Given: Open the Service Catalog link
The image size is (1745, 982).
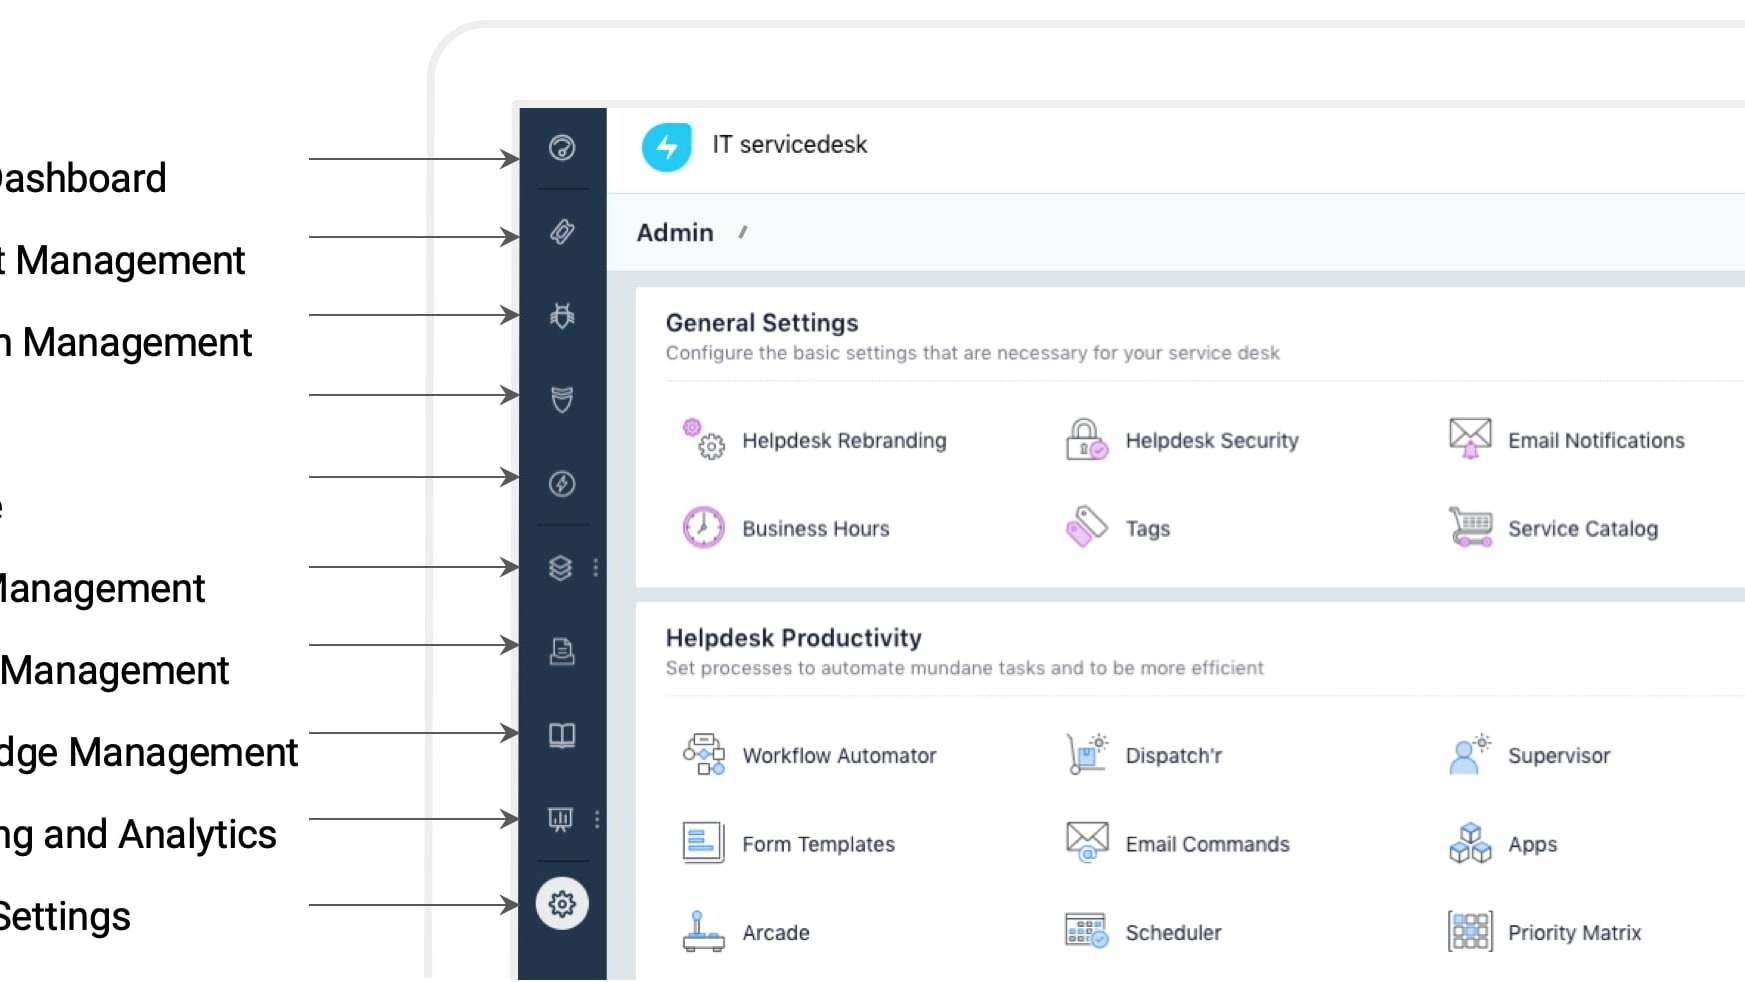Looking at the screenshot, I should point(1583,529).
